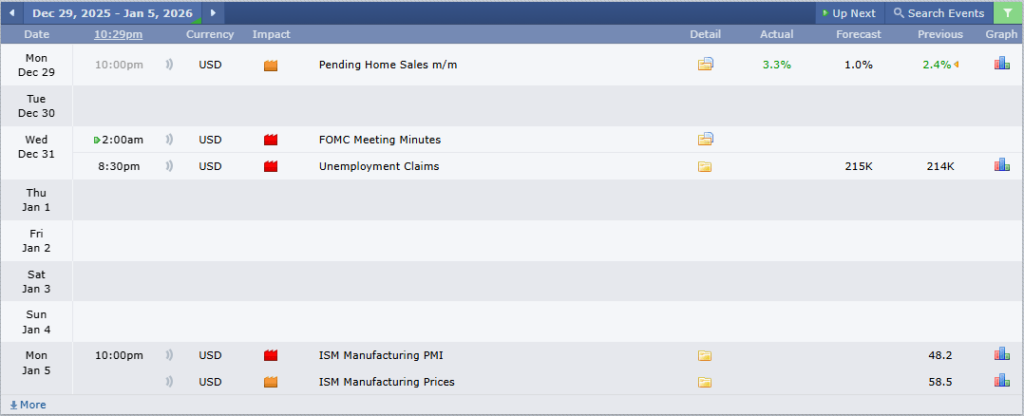The height and width of the screenshot is (416, 1024).
Task: Click the 10:29pm time zone link
Action: coord(118,34)
